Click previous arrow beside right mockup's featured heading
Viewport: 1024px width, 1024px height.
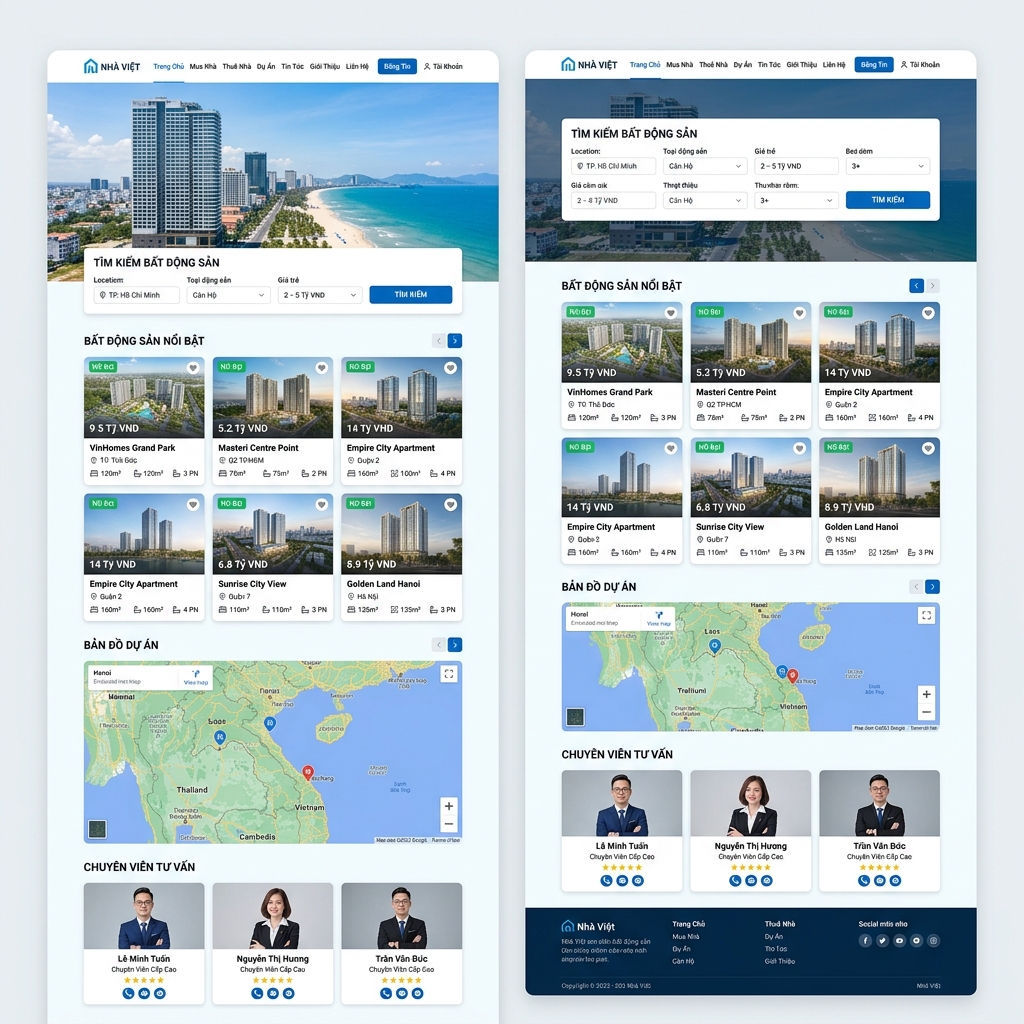click(x=916, y=285)
